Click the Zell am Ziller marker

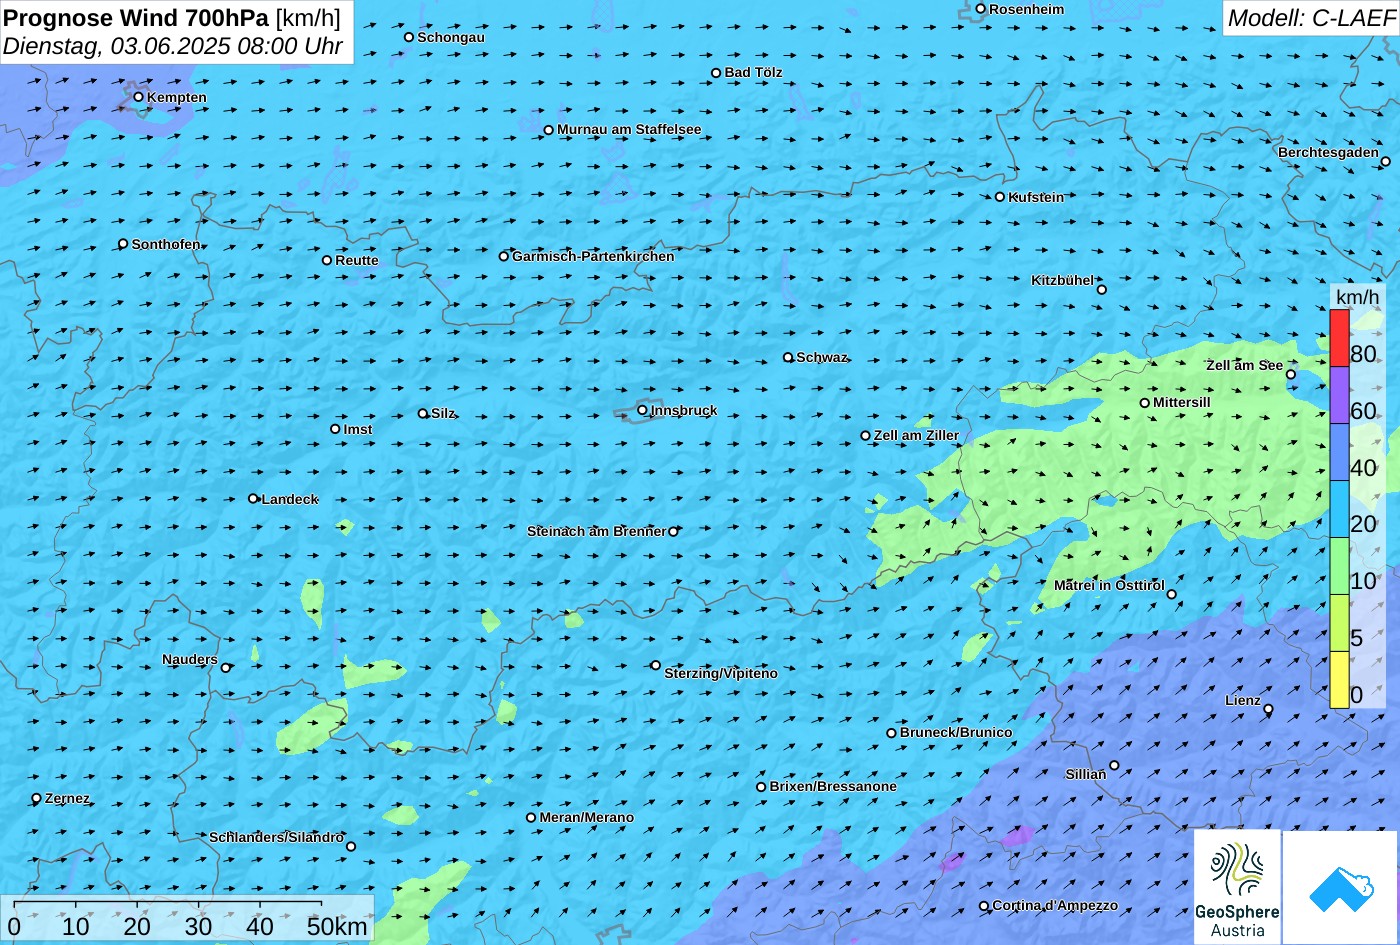coord(866,436)
